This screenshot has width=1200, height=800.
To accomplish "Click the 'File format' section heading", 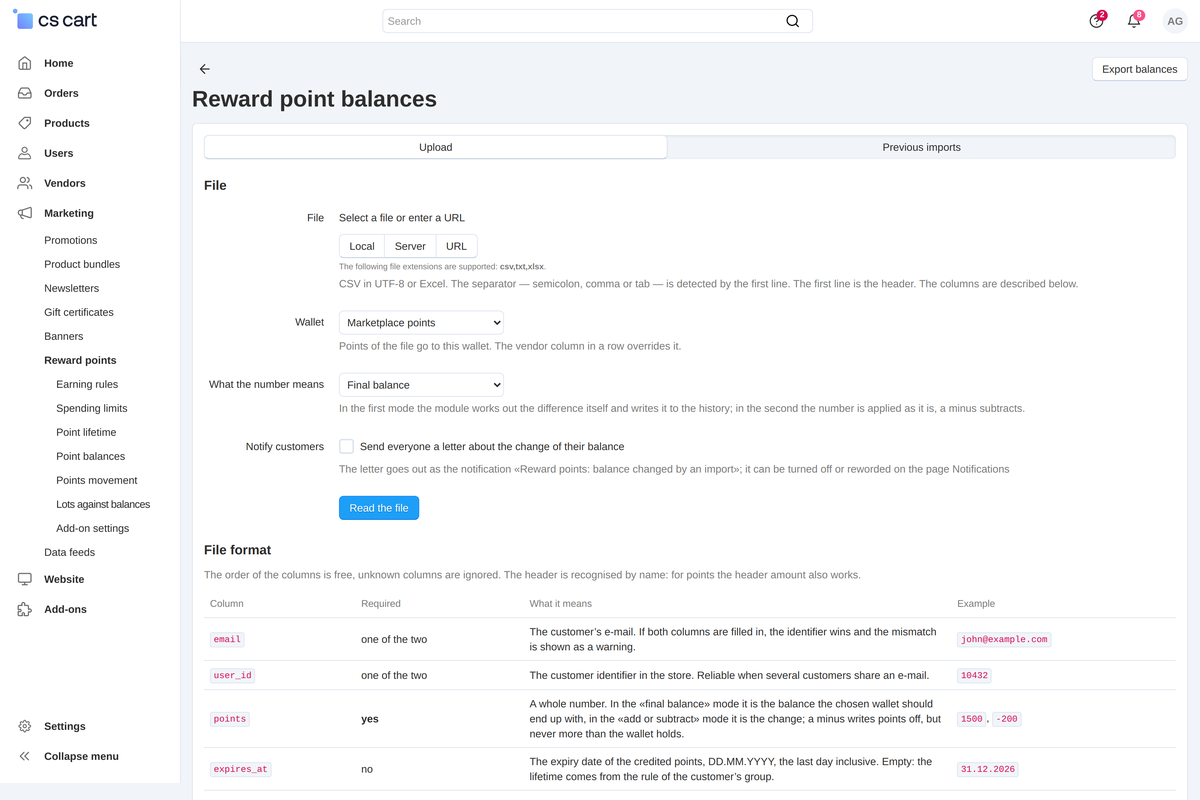I will [238, 550].
